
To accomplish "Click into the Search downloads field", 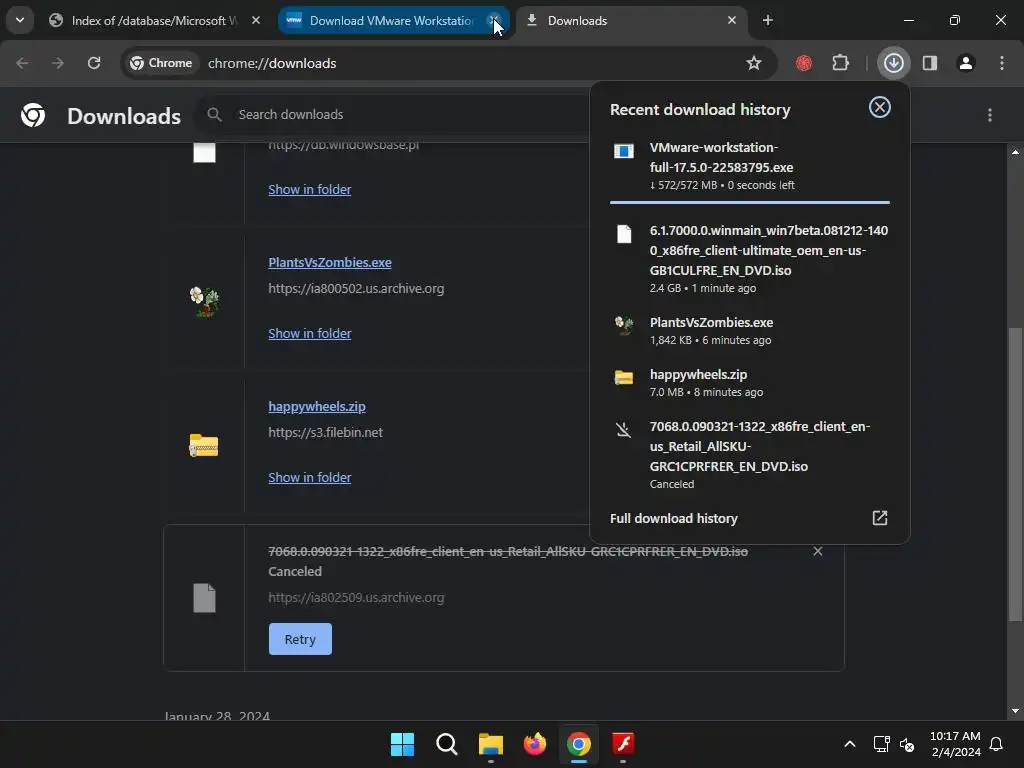I will point(392,114).
